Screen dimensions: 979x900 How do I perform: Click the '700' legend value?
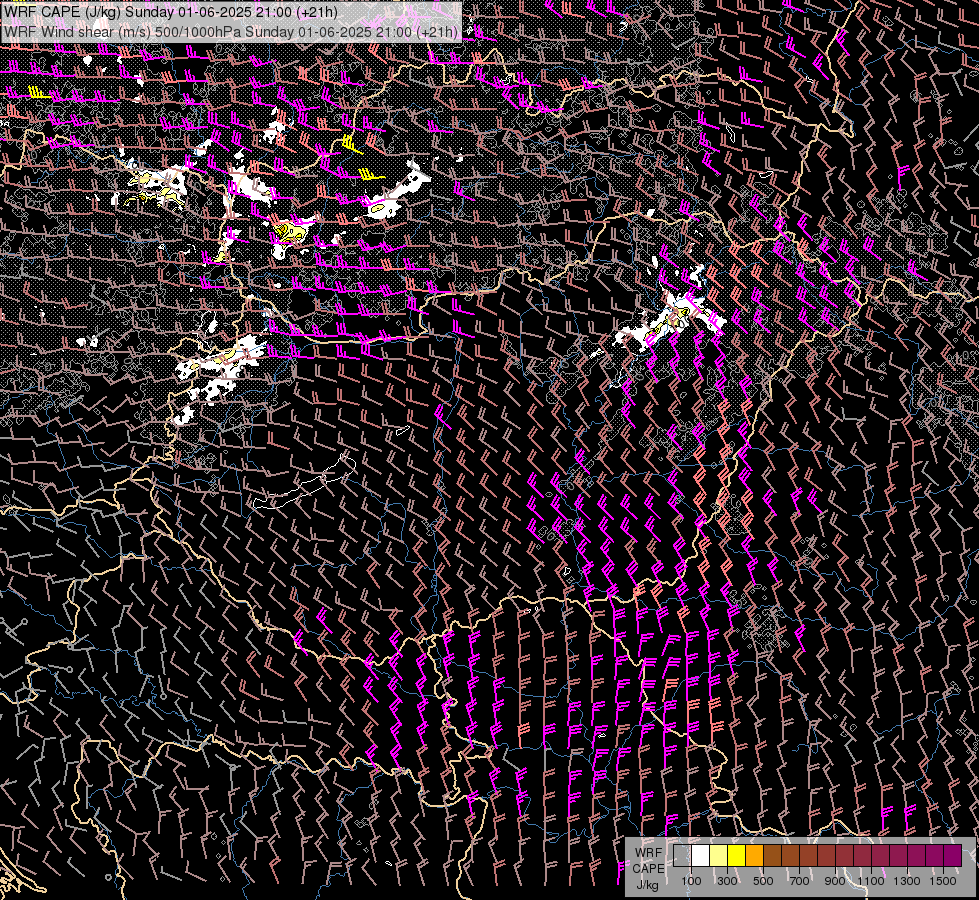pos(799,881)
